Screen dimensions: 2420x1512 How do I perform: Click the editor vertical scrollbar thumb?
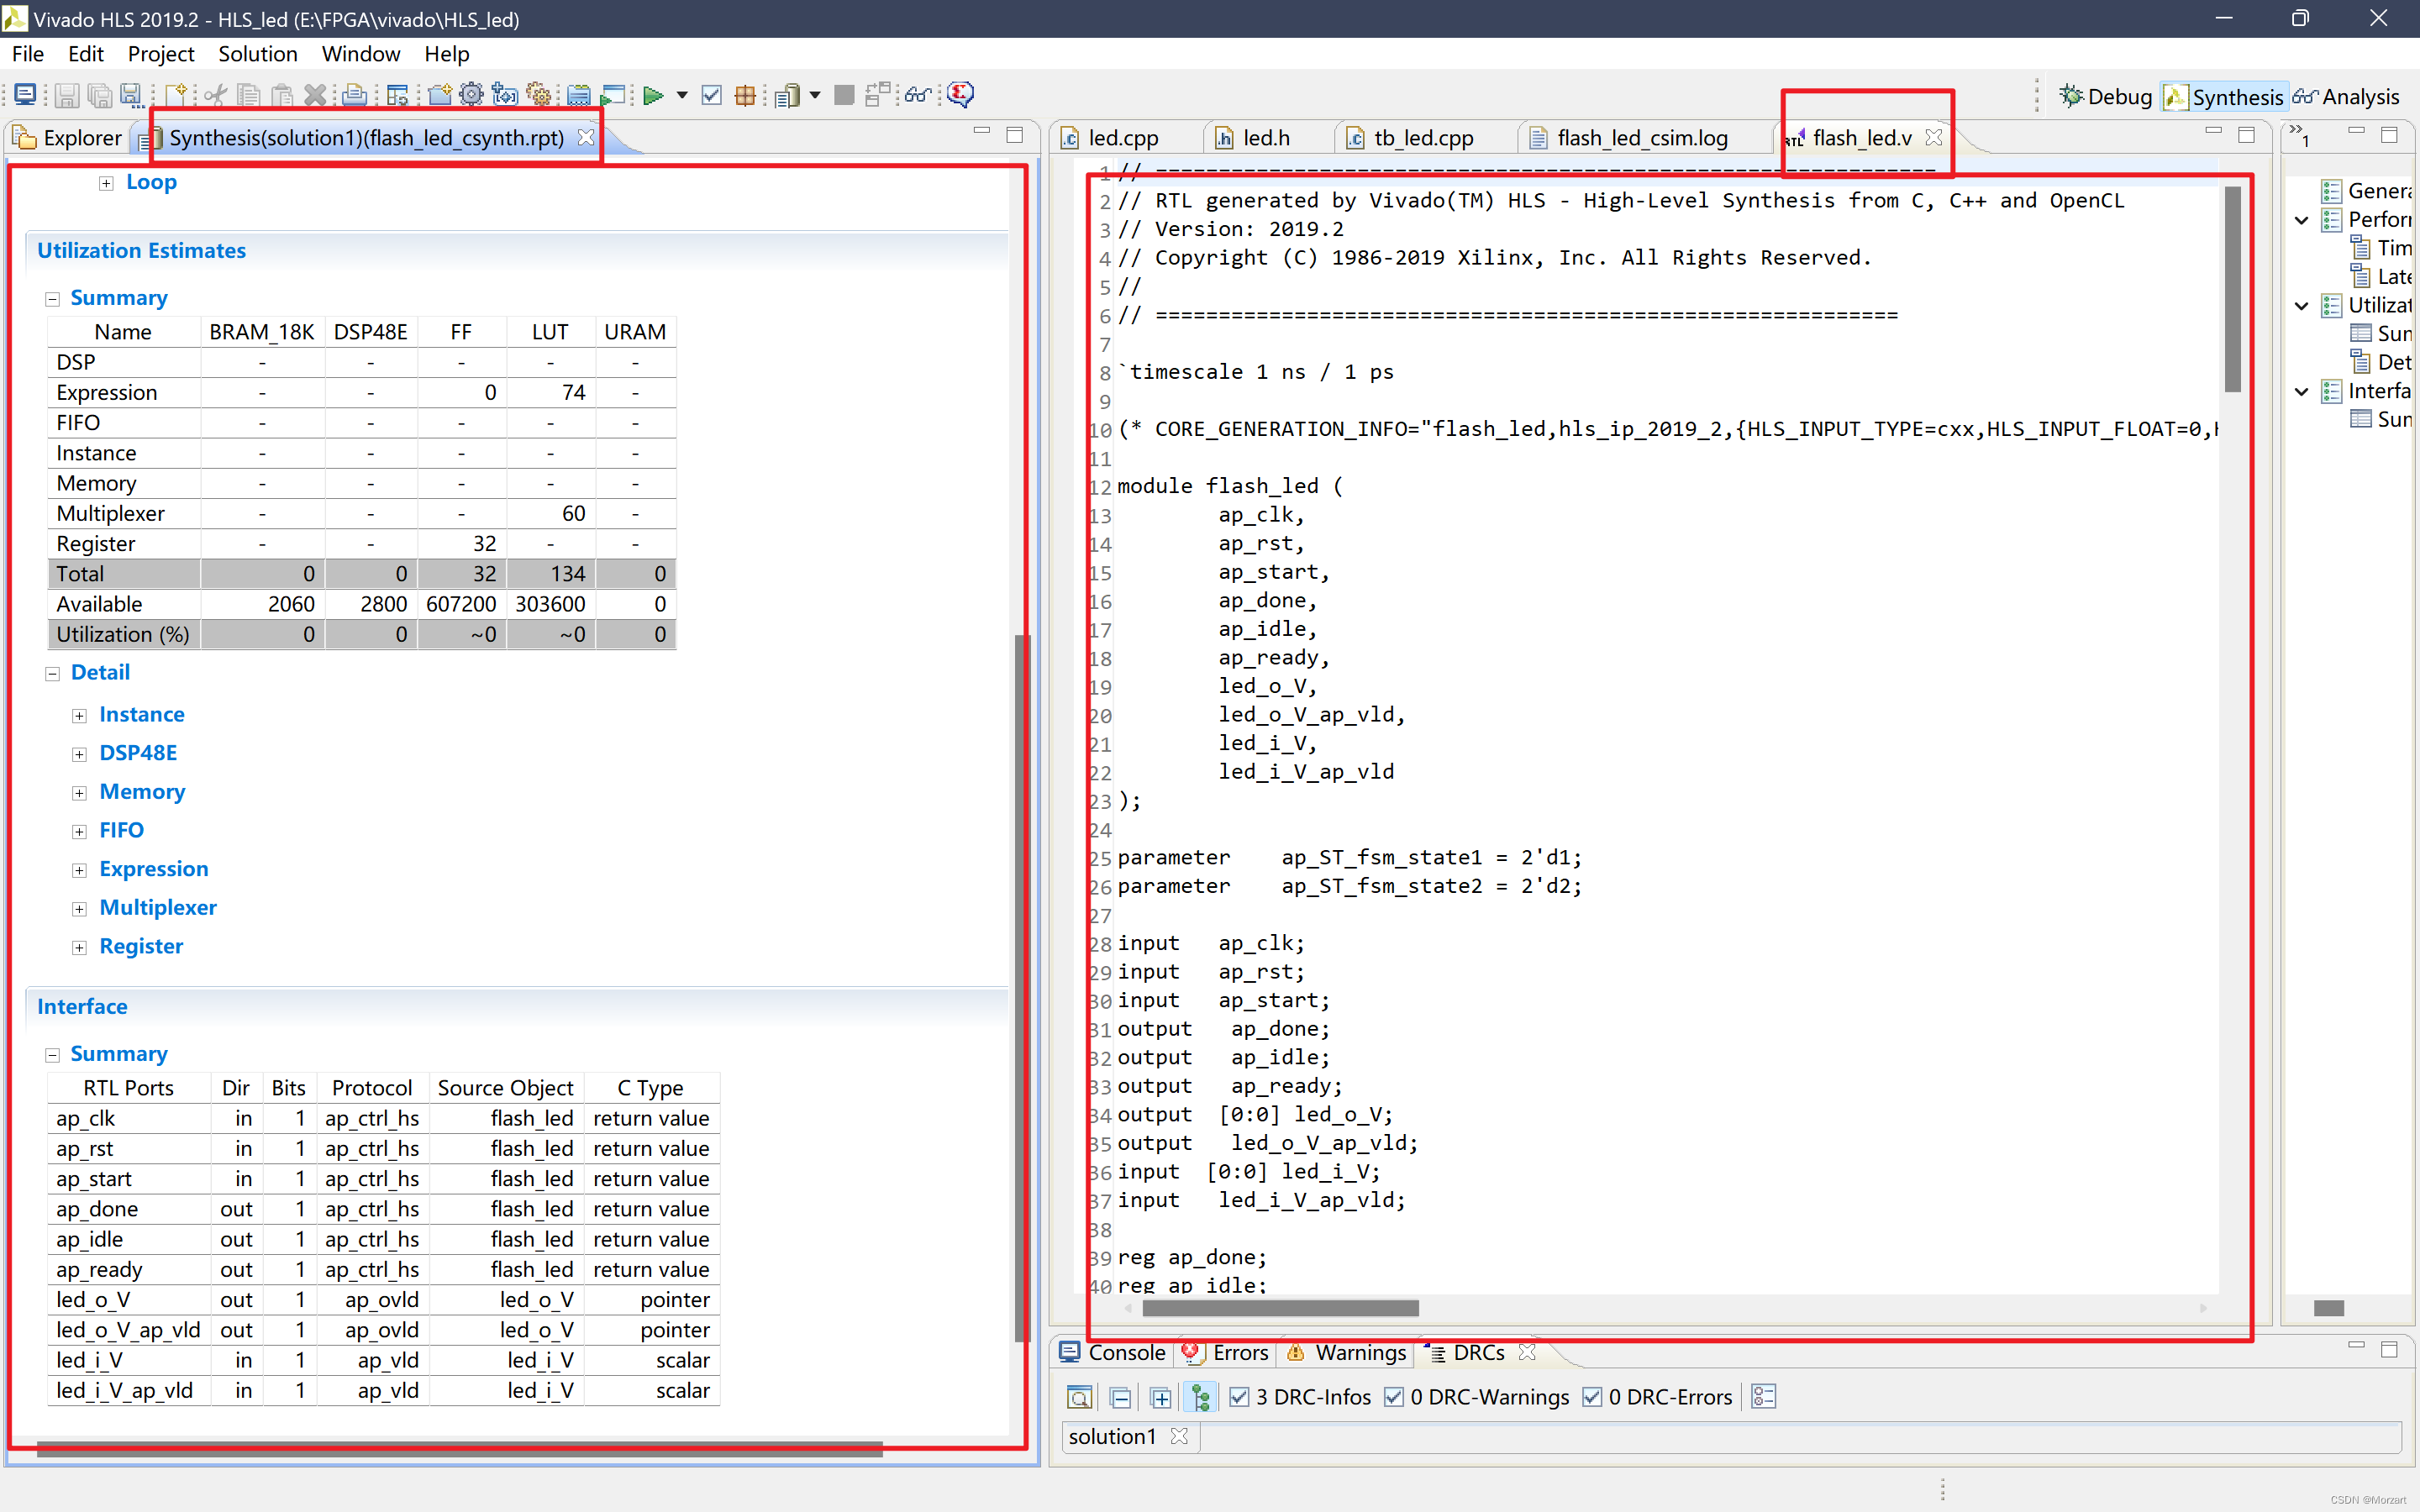[2233, 288]
